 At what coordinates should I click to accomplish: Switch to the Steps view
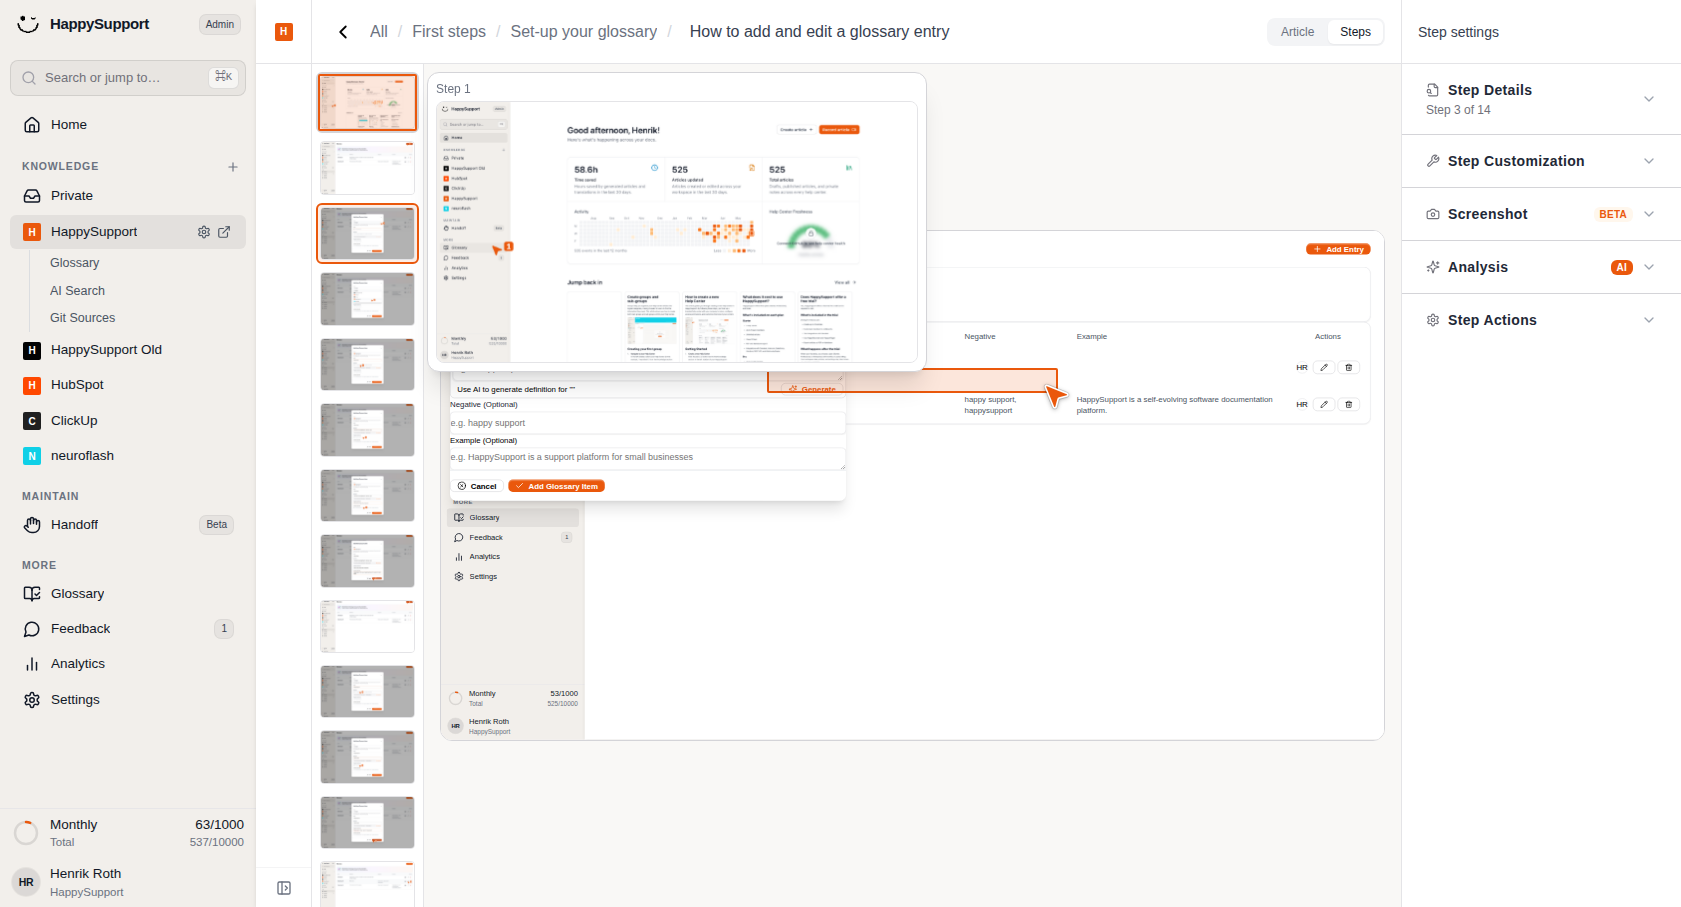tap(1356, 32)
